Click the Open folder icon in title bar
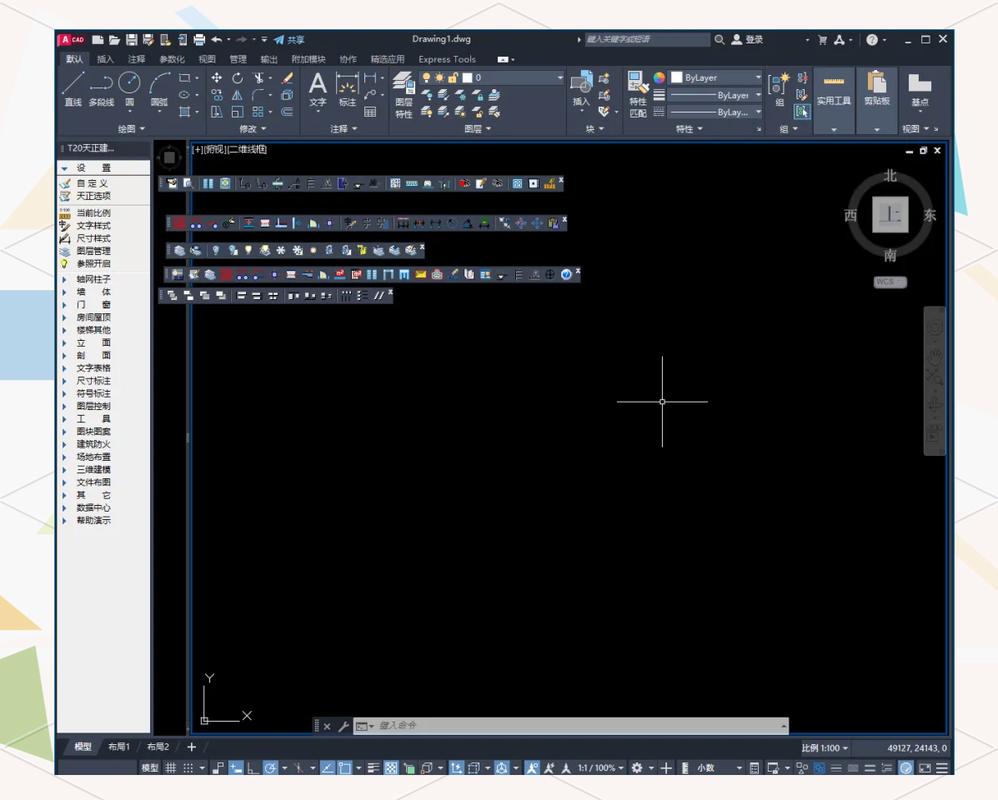998x800 pixels. (x=115, y=39)
